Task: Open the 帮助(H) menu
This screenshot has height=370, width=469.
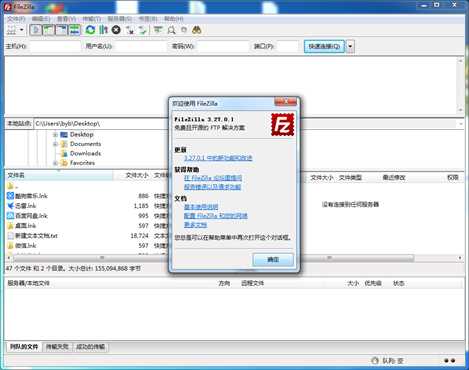Action: [x=174, y=19]
